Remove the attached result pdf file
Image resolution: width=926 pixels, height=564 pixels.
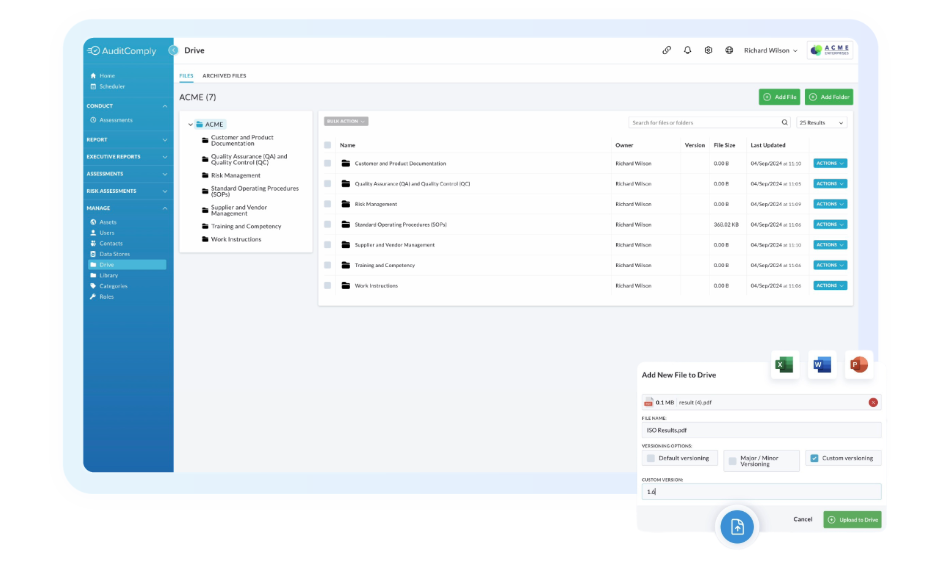(873, 402)
